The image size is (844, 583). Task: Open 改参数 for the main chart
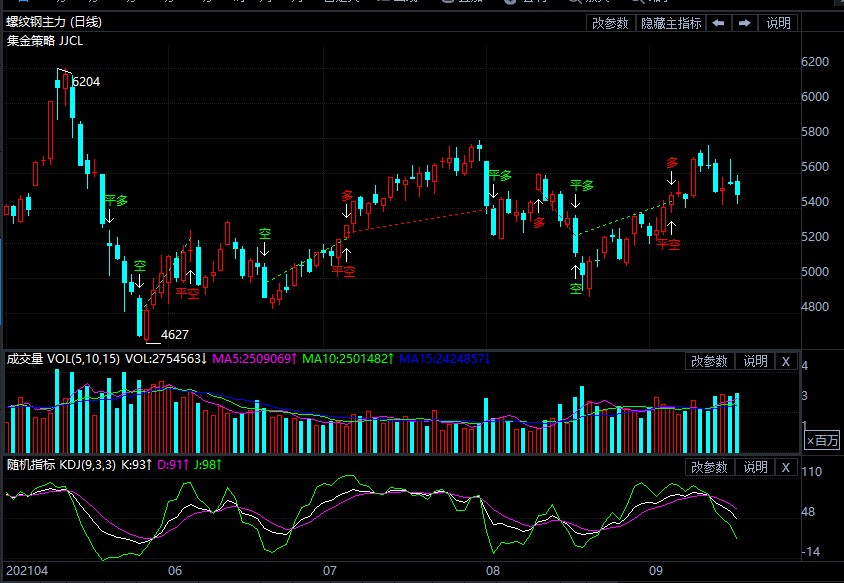610,23
